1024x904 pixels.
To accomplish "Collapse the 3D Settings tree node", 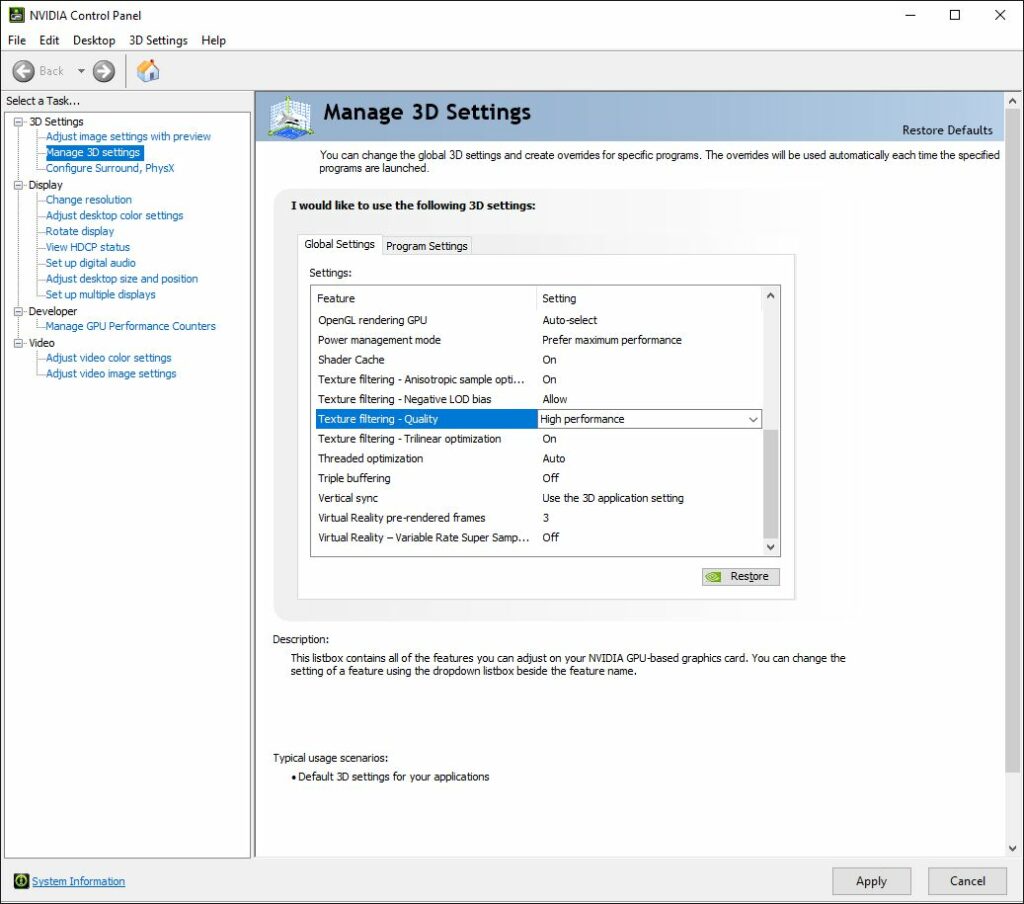I will pos(18,121).
